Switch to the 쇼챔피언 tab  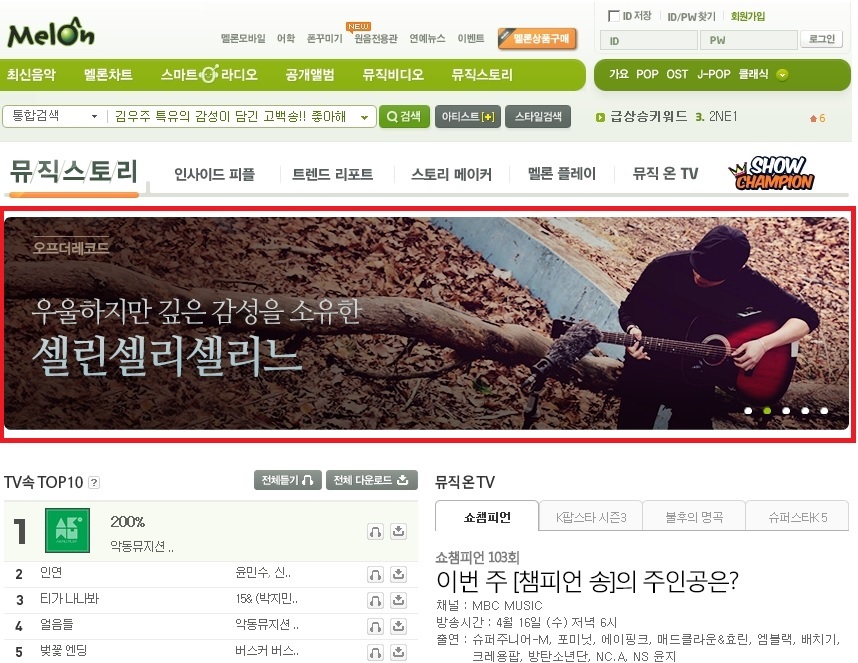click(487, 517)
